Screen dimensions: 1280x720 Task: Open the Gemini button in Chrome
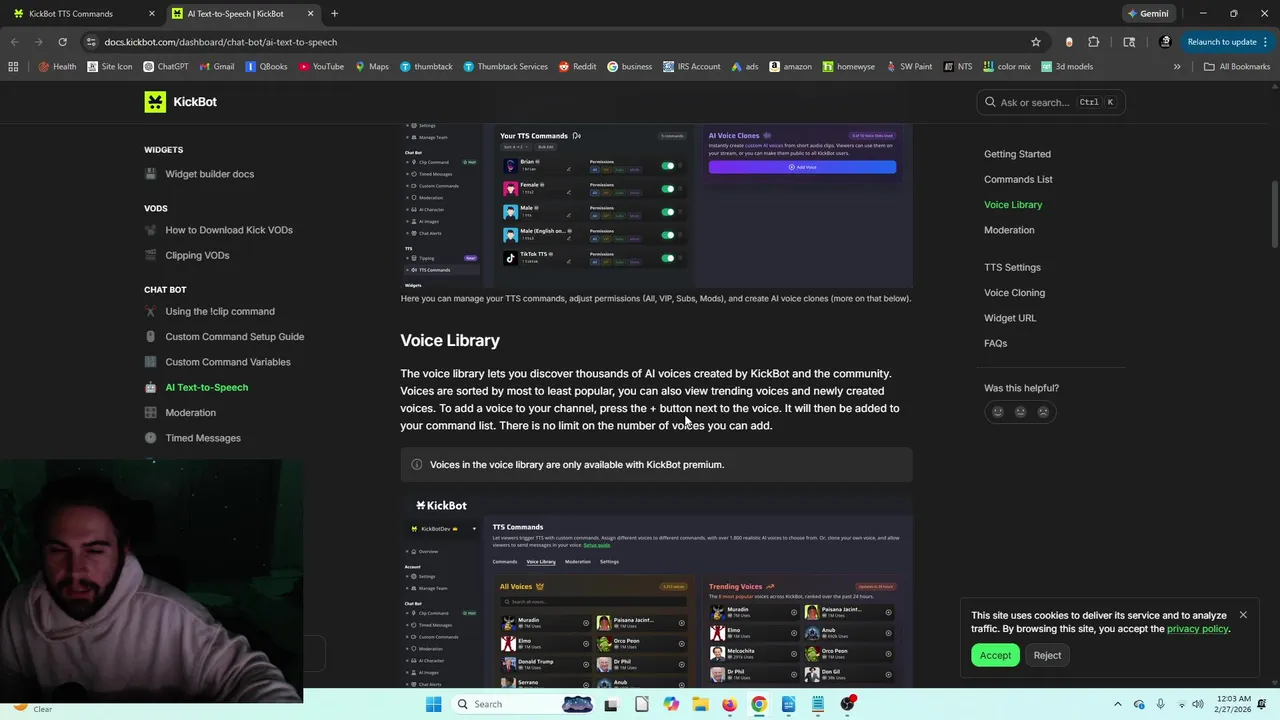pos(1148,14)
